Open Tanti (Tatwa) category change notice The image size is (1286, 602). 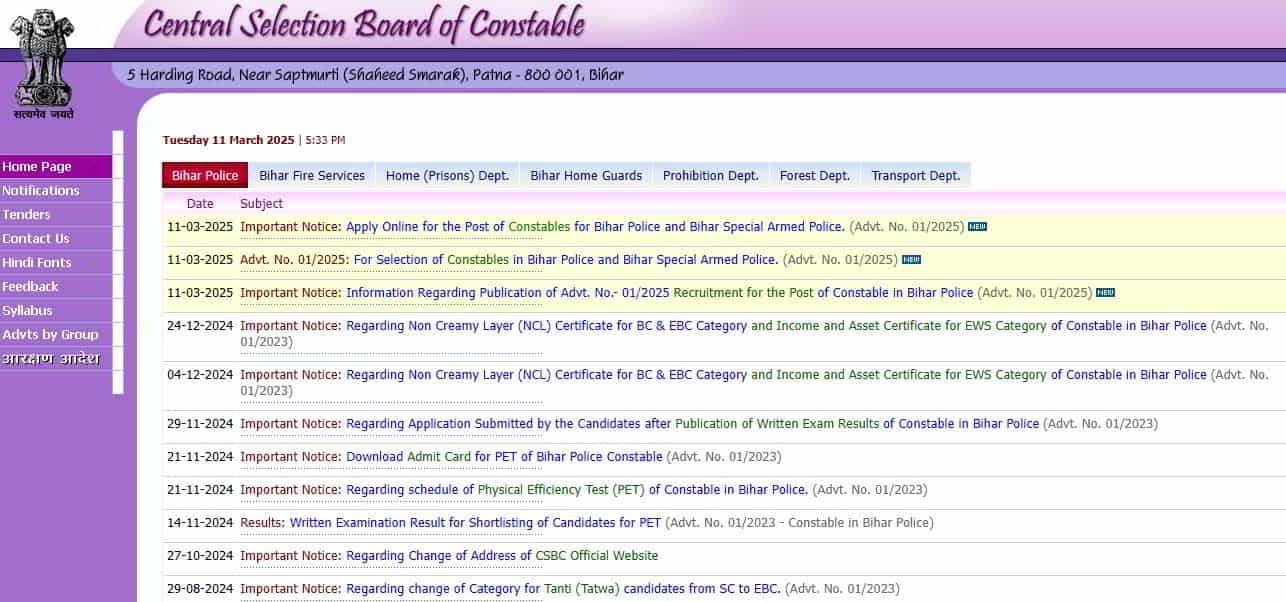coord(563,589)
